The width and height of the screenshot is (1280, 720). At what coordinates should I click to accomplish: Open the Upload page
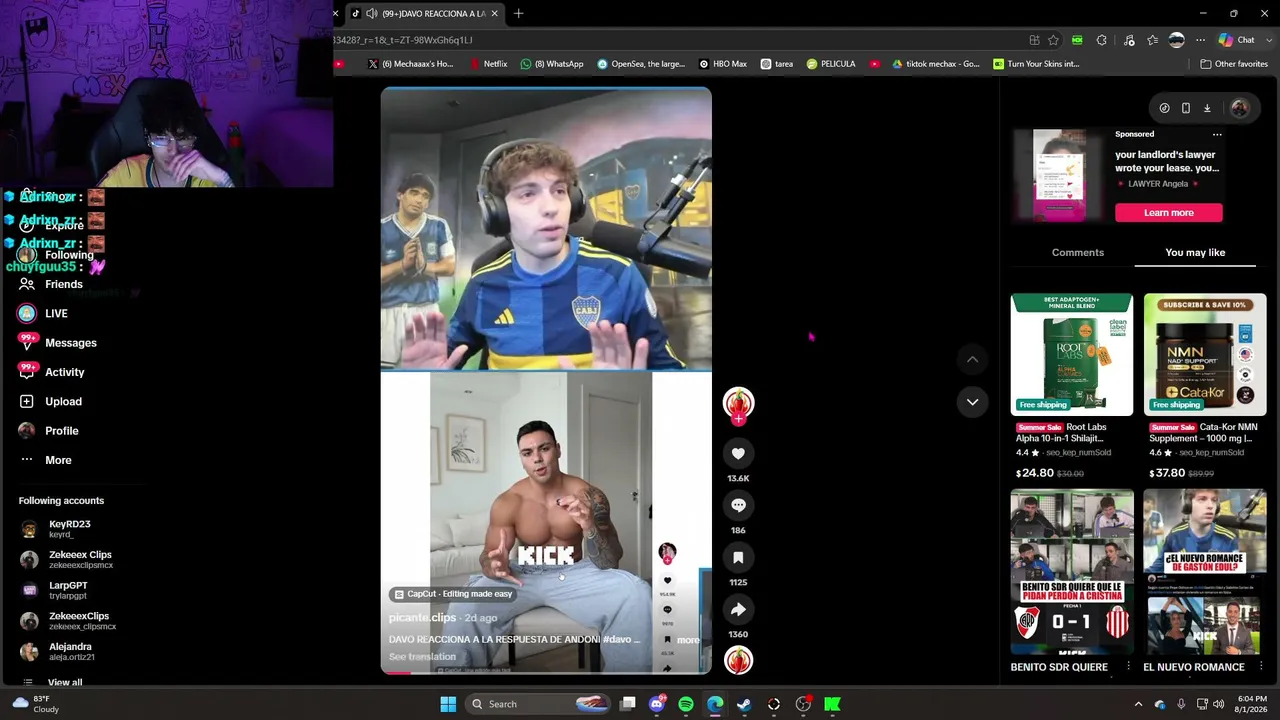tap(63, 402)
